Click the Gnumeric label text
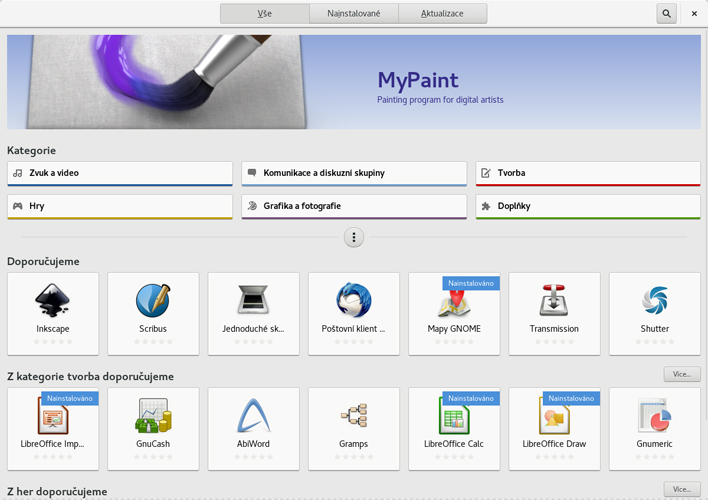 654,444
